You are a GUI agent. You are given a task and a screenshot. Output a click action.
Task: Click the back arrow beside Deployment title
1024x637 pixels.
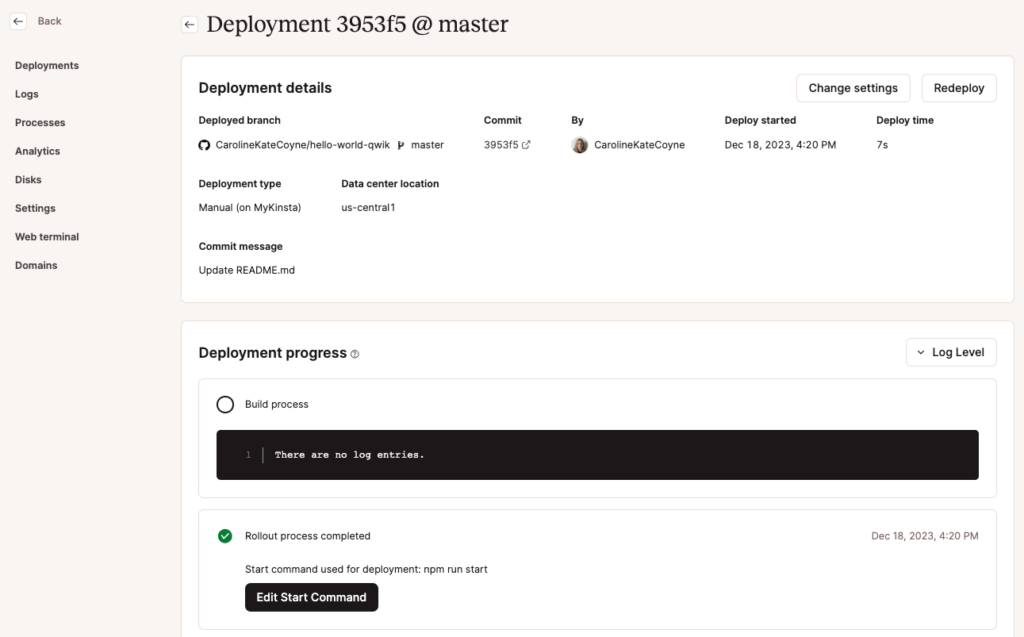pos(189,25)
